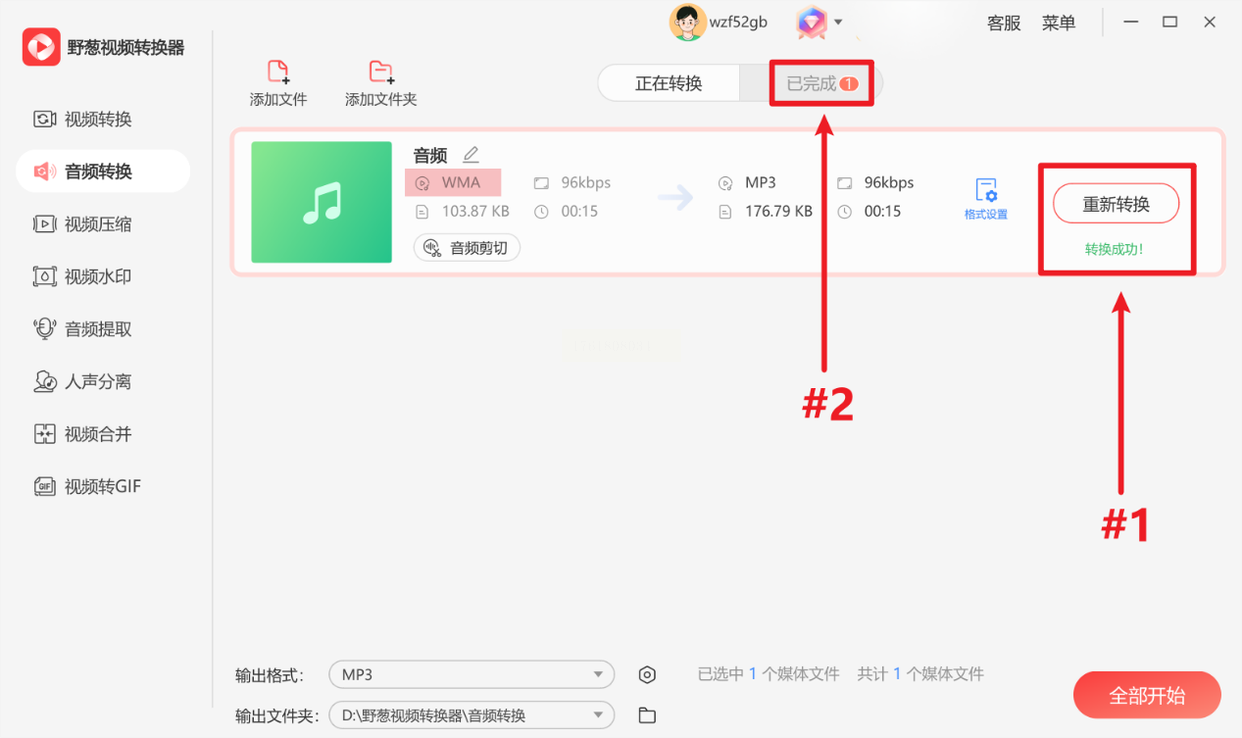The width and height of the screenshot is (1242, 738).
Task: Open the 输出文件夹 path dropdown
Action: 472,715
